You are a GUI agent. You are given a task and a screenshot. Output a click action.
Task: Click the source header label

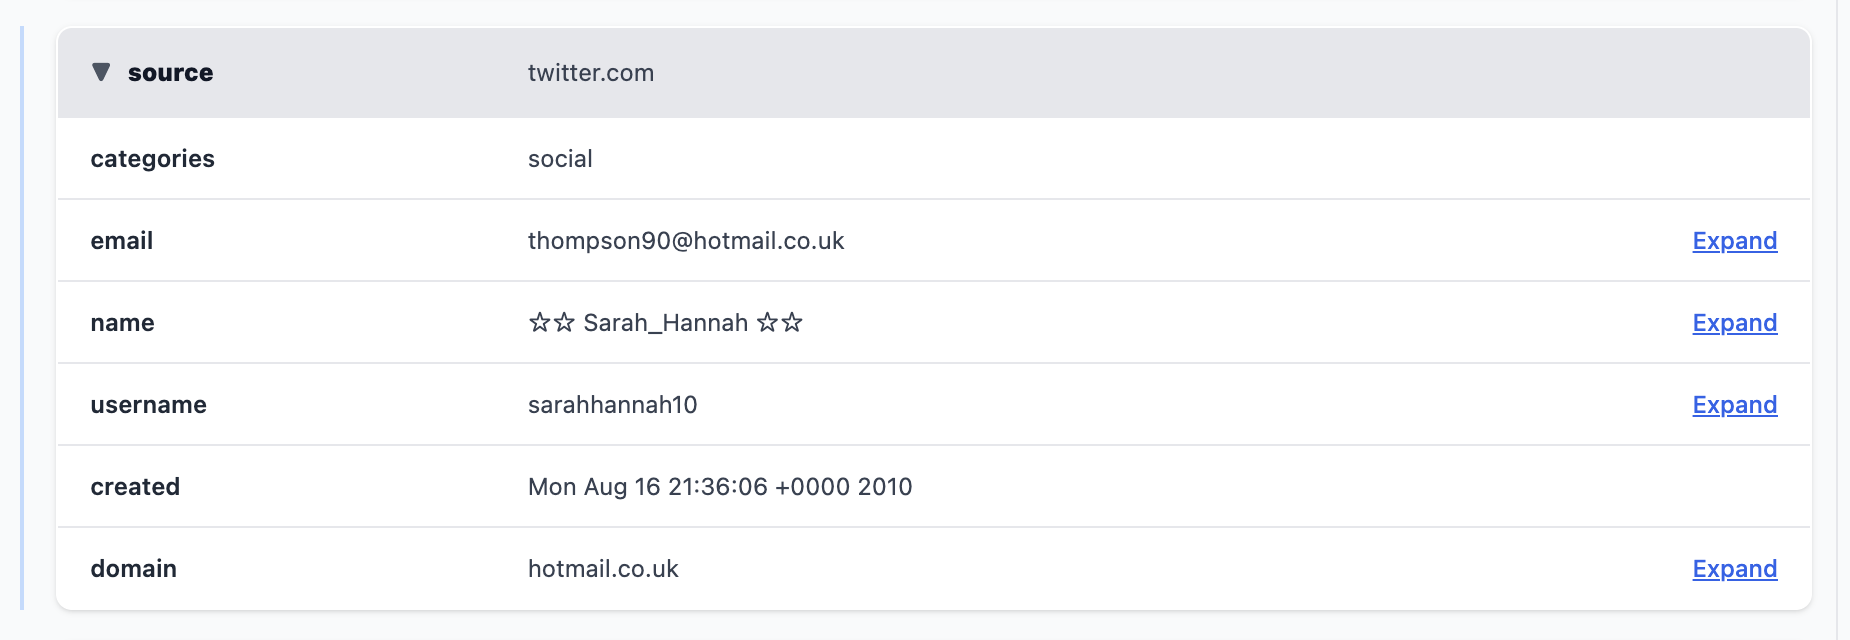pyautogui.click(x=170, y=73)
